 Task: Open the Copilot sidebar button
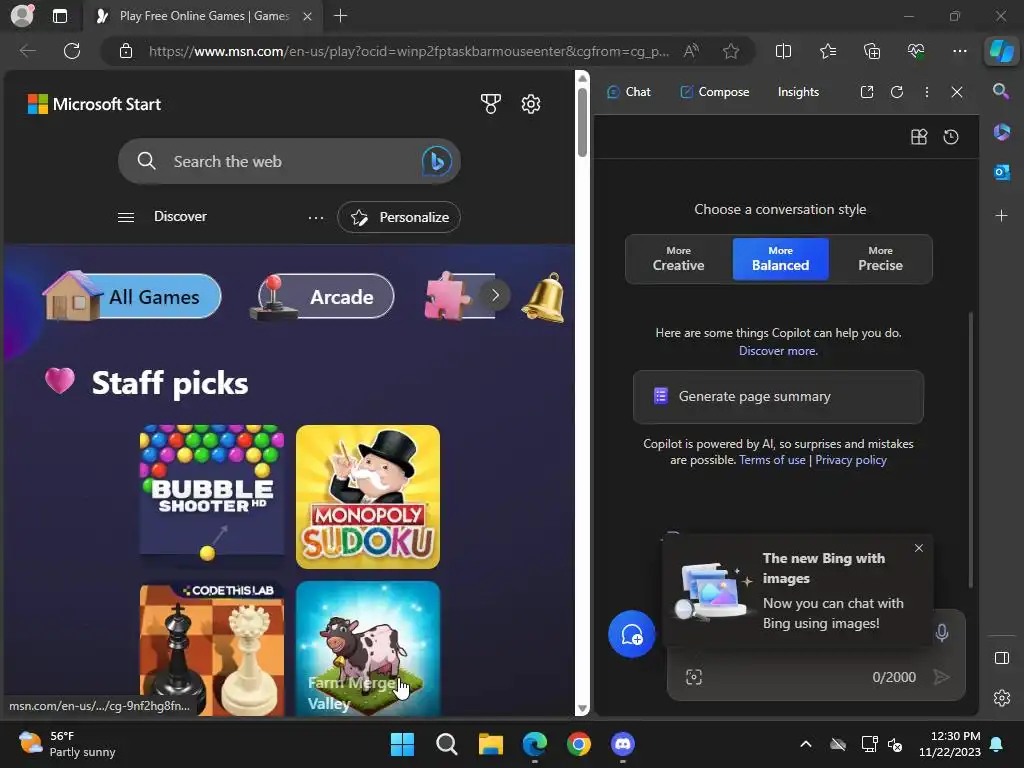[1001, 51]
